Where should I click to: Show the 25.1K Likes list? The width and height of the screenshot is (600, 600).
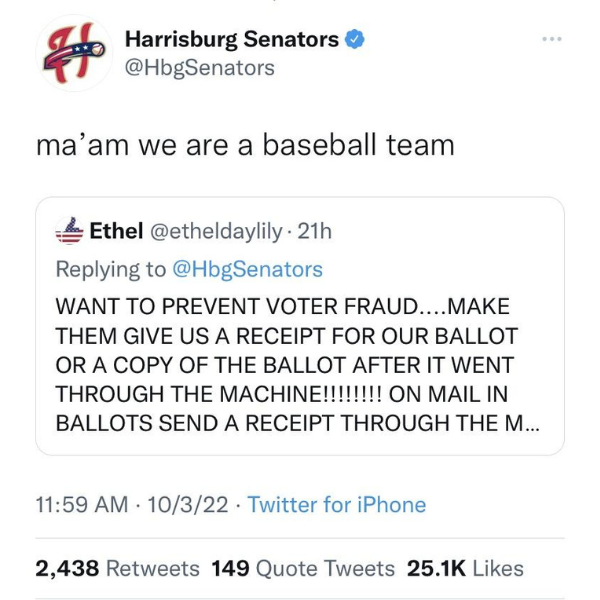[x=465, y=568]
